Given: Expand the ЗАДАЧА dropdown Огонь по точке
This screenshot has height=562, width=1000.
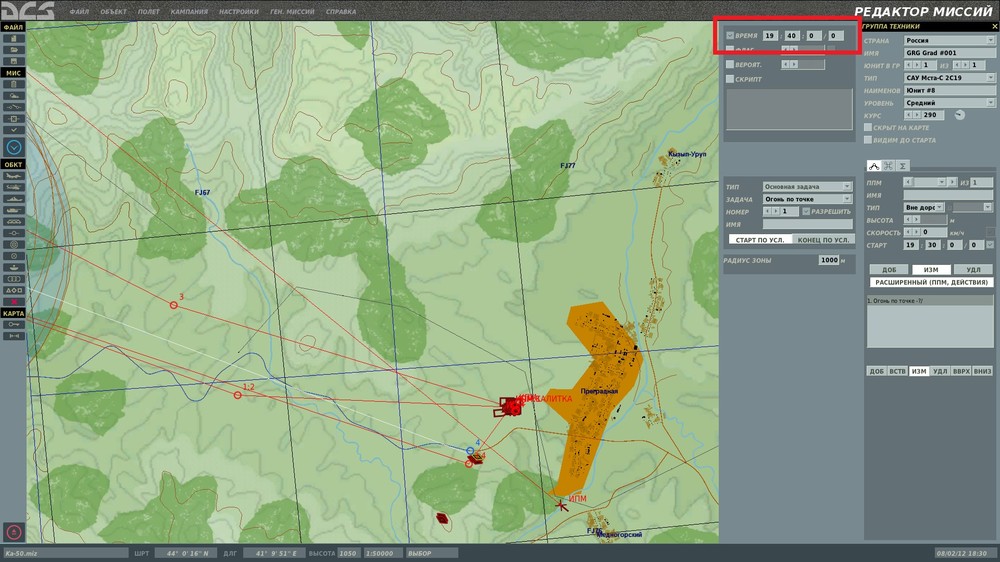Looking at the screenshot, I should (x=806, y=199).
